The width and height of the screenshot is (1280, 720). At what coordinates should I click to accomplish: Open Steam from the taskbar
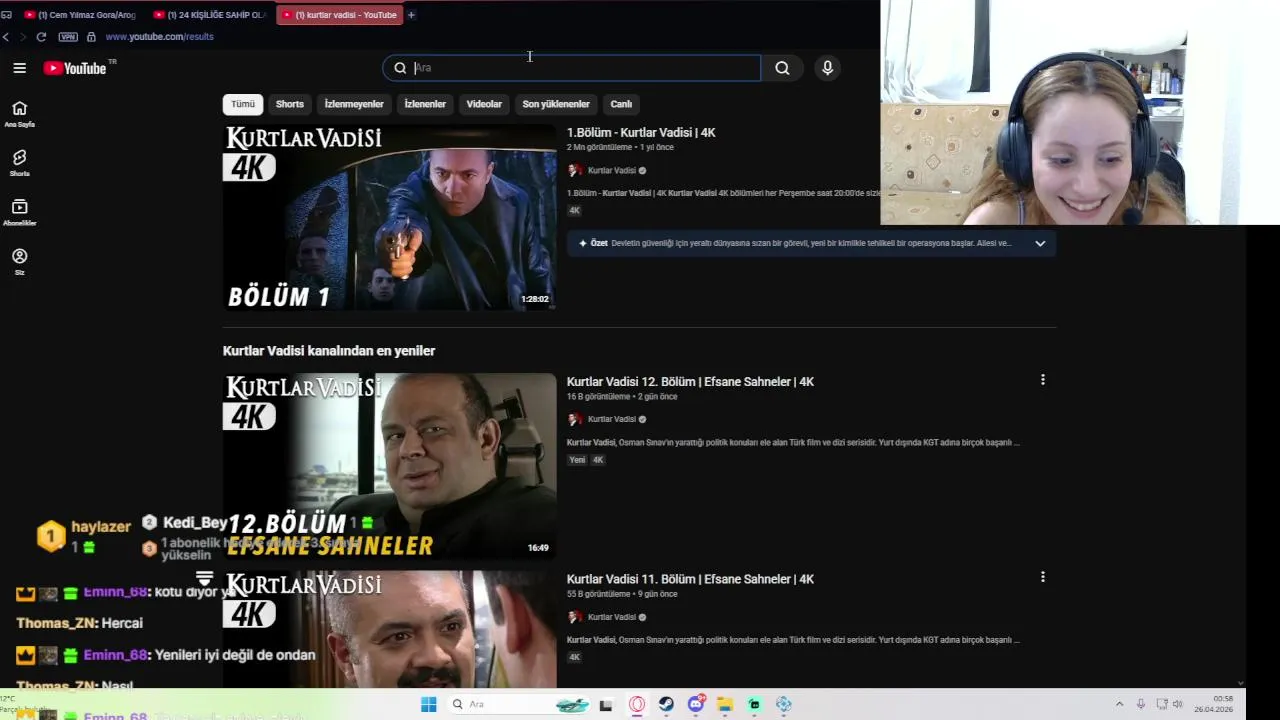666,705
